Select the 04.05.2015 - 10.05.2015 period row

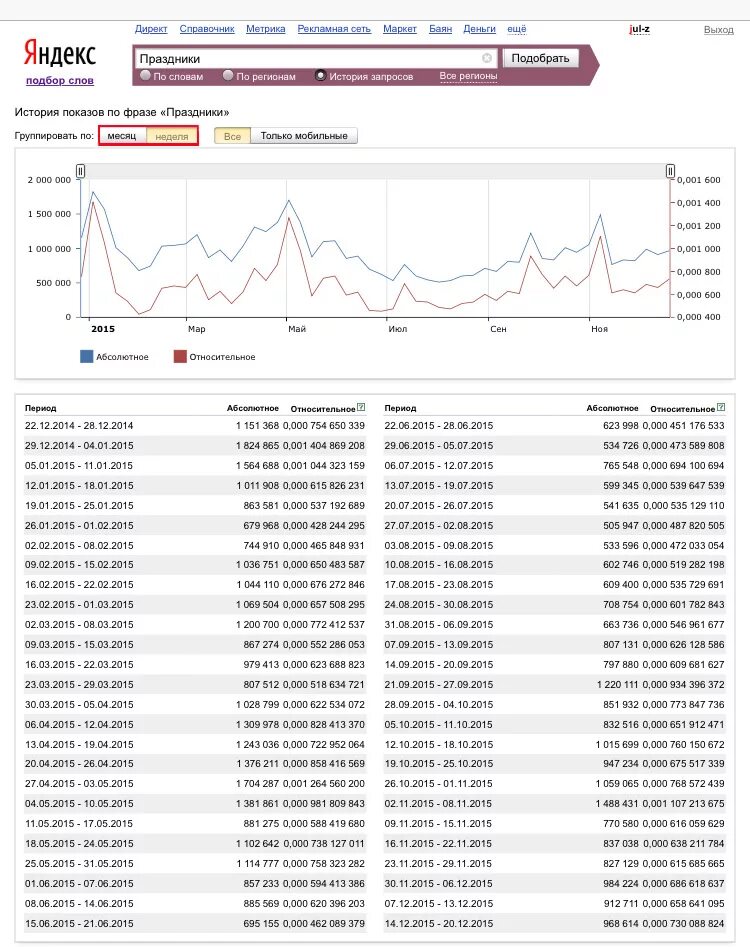point(194,804)
